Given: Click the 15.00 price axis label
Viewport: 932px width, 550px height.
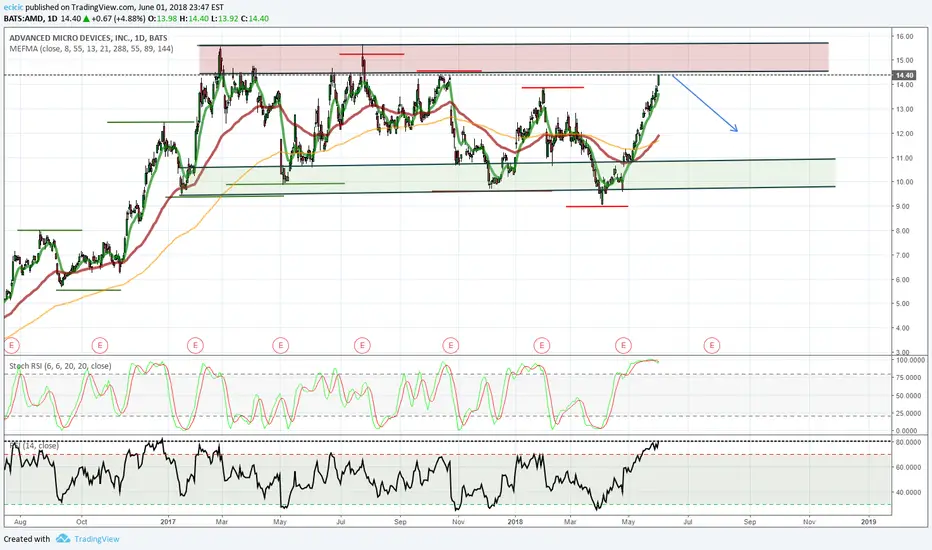Looking at the screenshot, I should coord(905,60).
